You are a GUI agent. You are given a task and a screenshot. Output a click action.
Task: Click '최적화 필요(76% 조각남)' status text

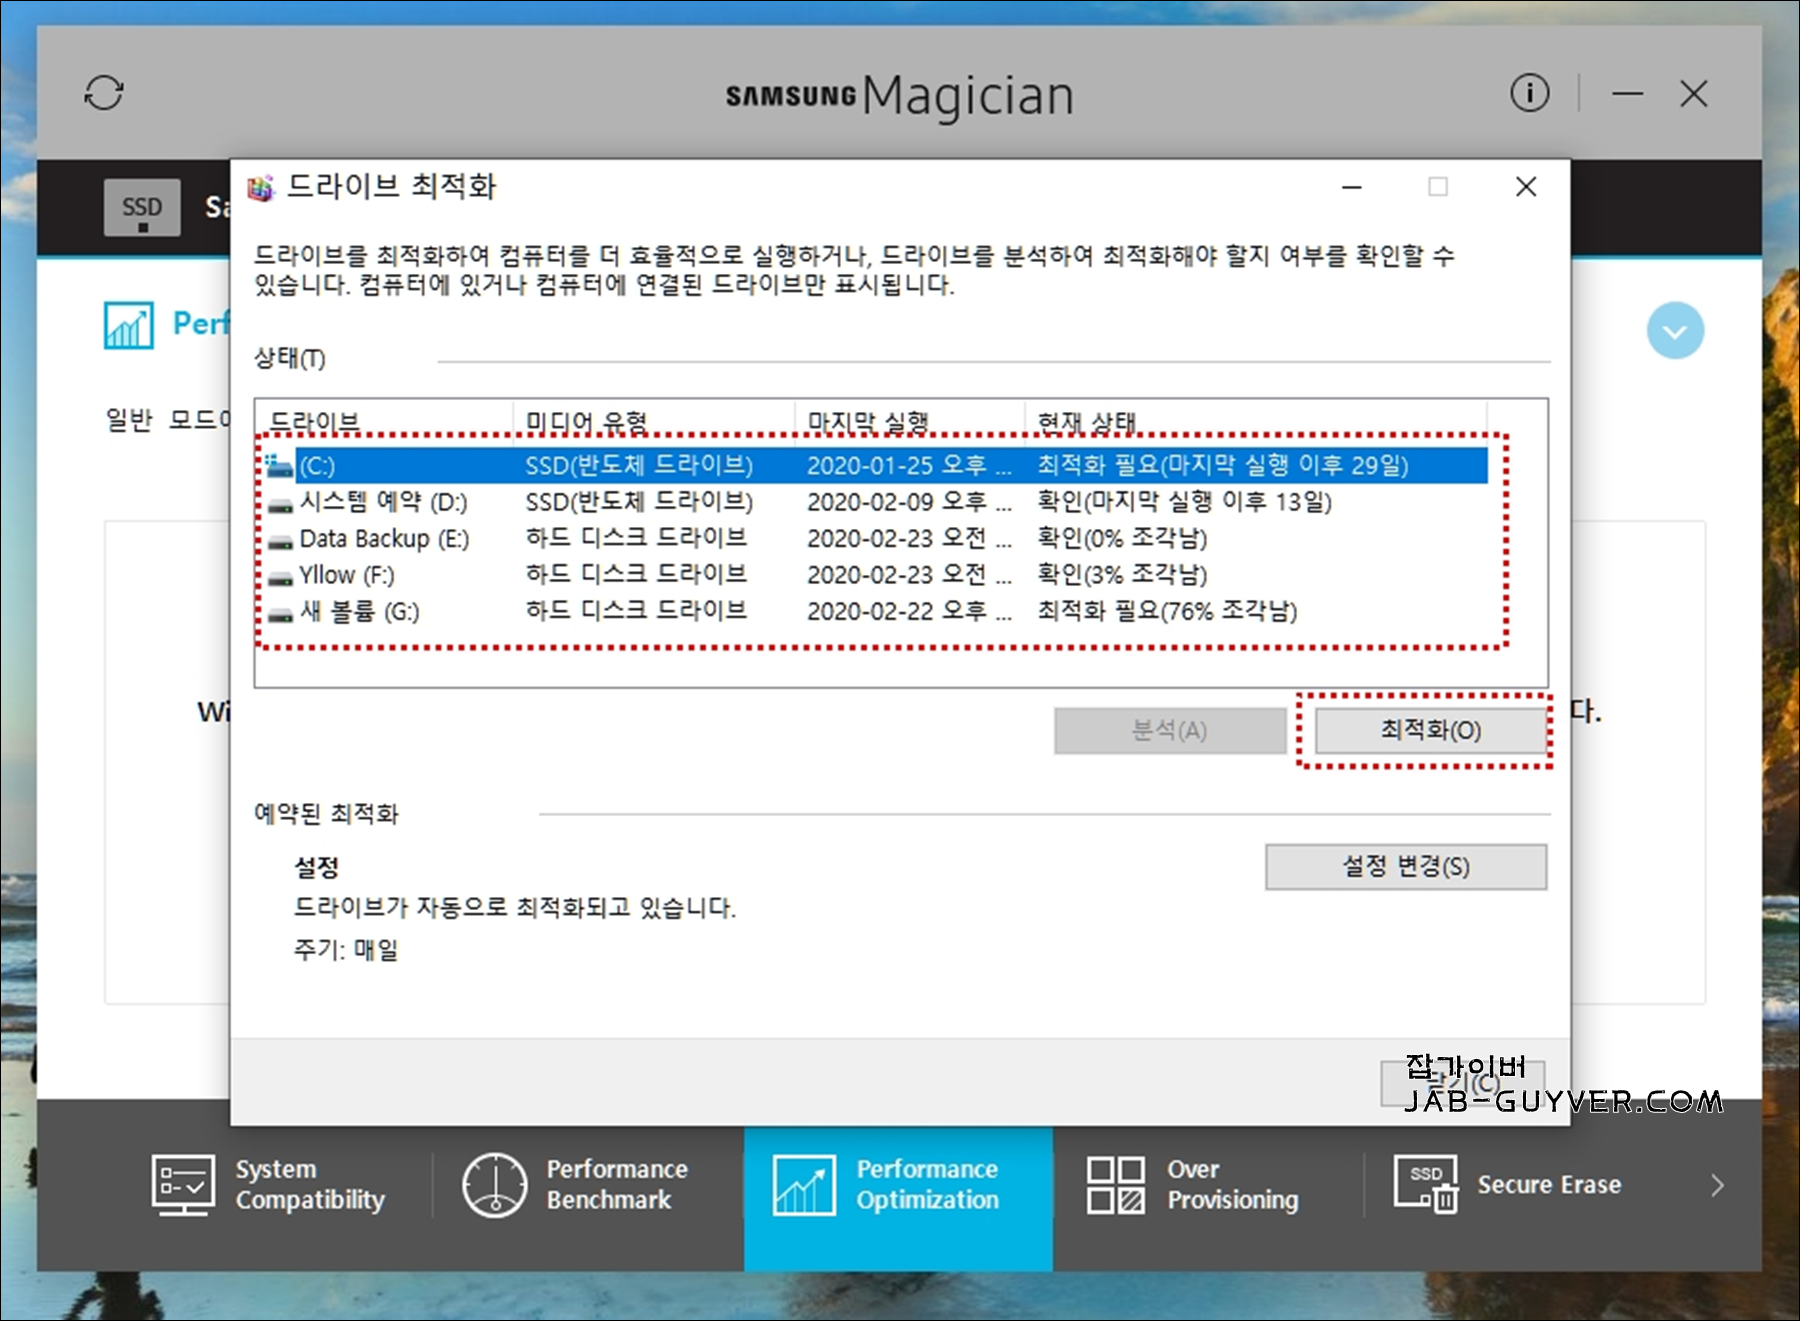[x=1167, y=611]
